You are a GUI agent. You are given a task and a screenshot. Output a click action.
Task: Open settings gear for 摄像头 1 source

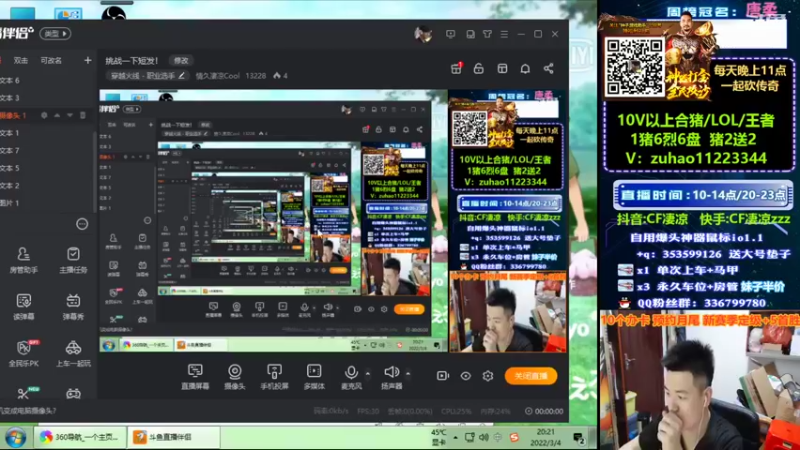(x=44, y=115)
